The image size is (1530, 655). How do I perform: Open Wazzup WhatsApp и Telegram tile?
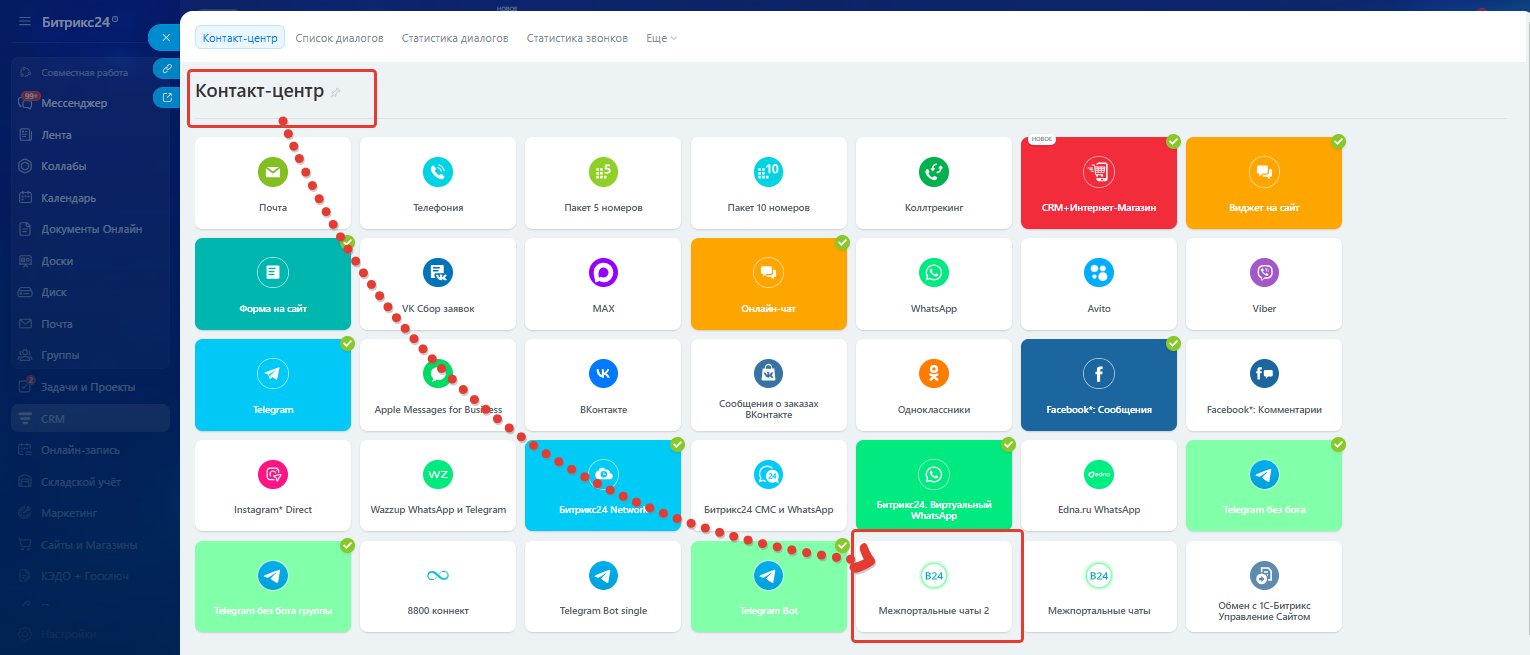tap(438, 485)
